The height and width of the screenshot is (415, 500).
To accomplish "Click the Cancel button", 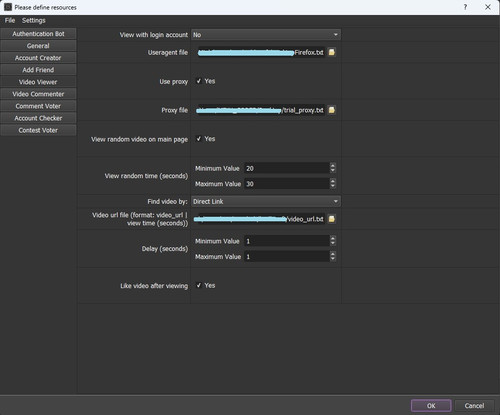I will tap(474, 406).
